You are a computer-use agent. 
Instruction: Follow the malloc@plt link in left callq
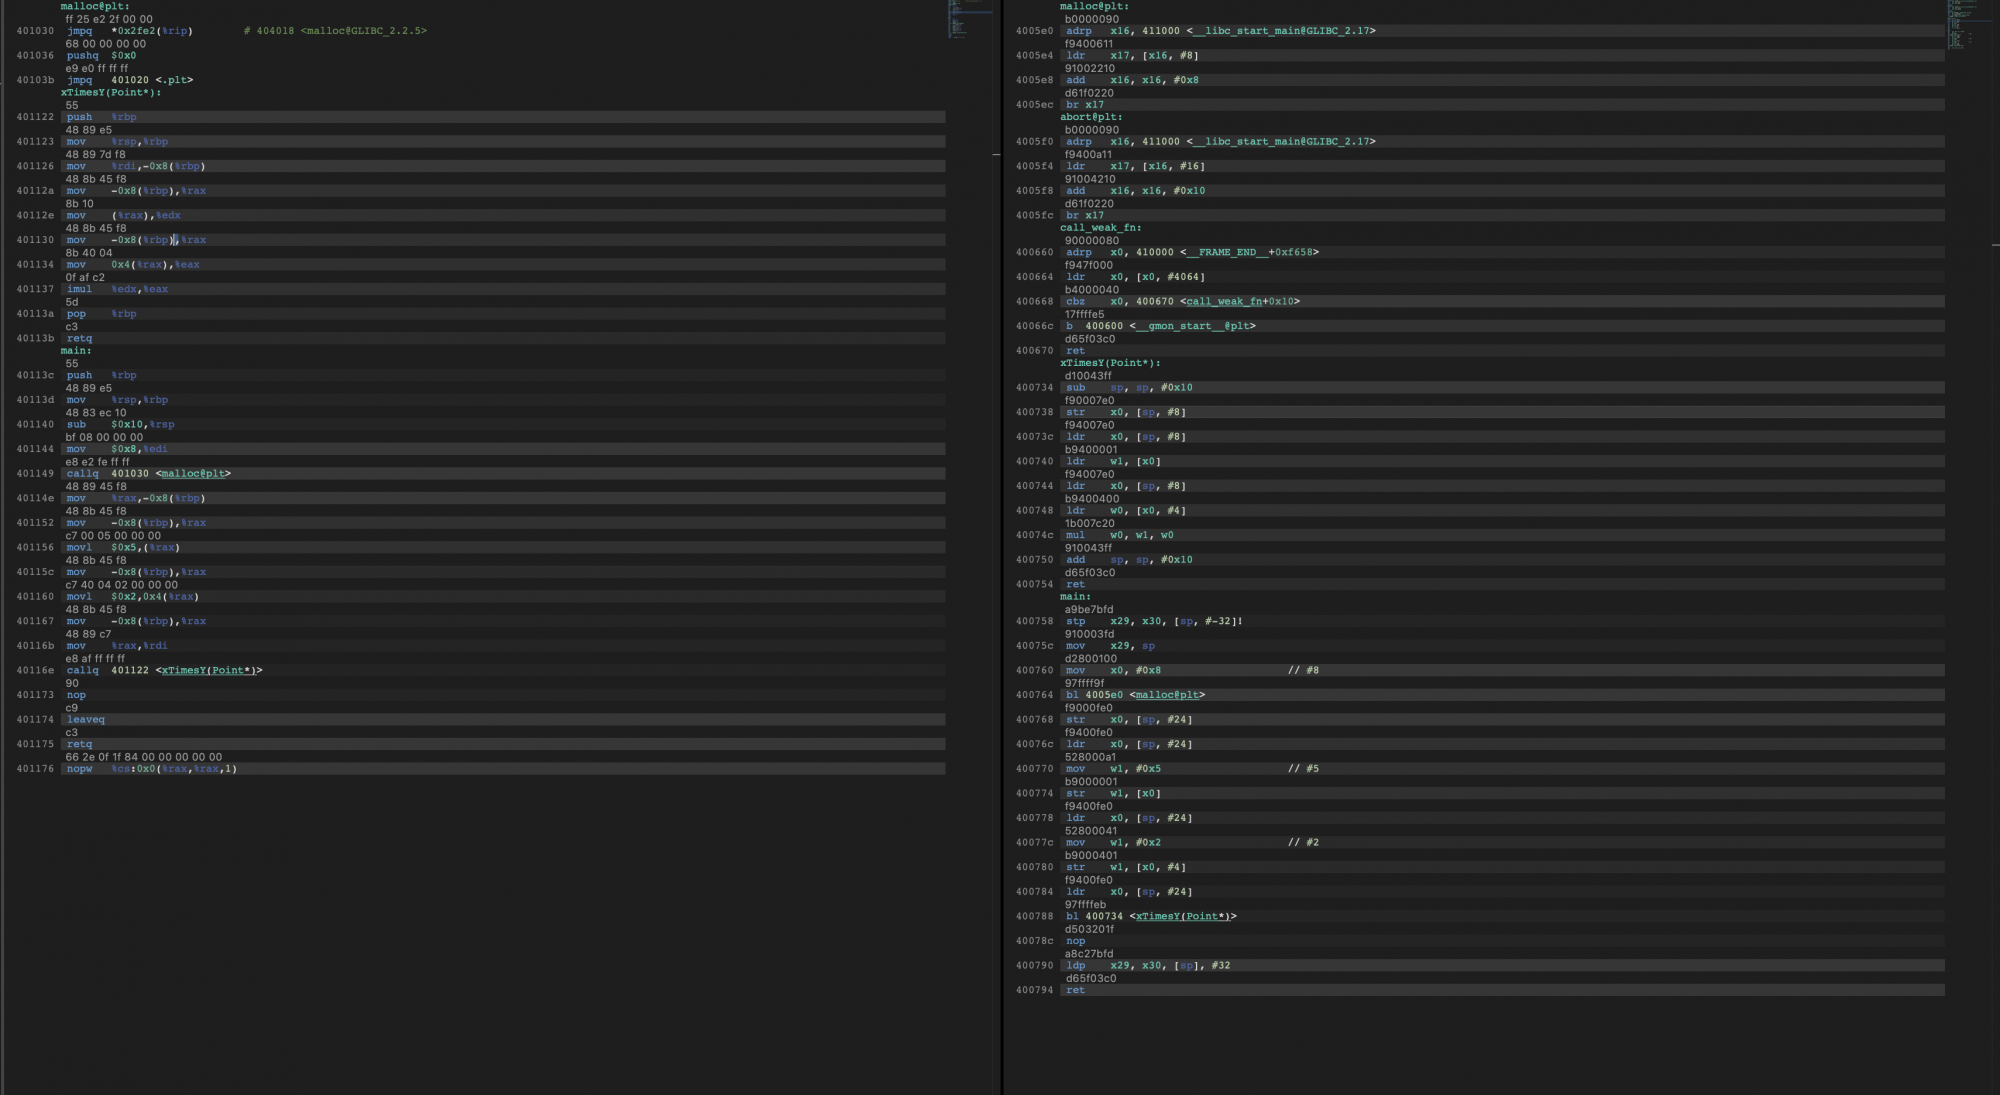coord(193,474)
